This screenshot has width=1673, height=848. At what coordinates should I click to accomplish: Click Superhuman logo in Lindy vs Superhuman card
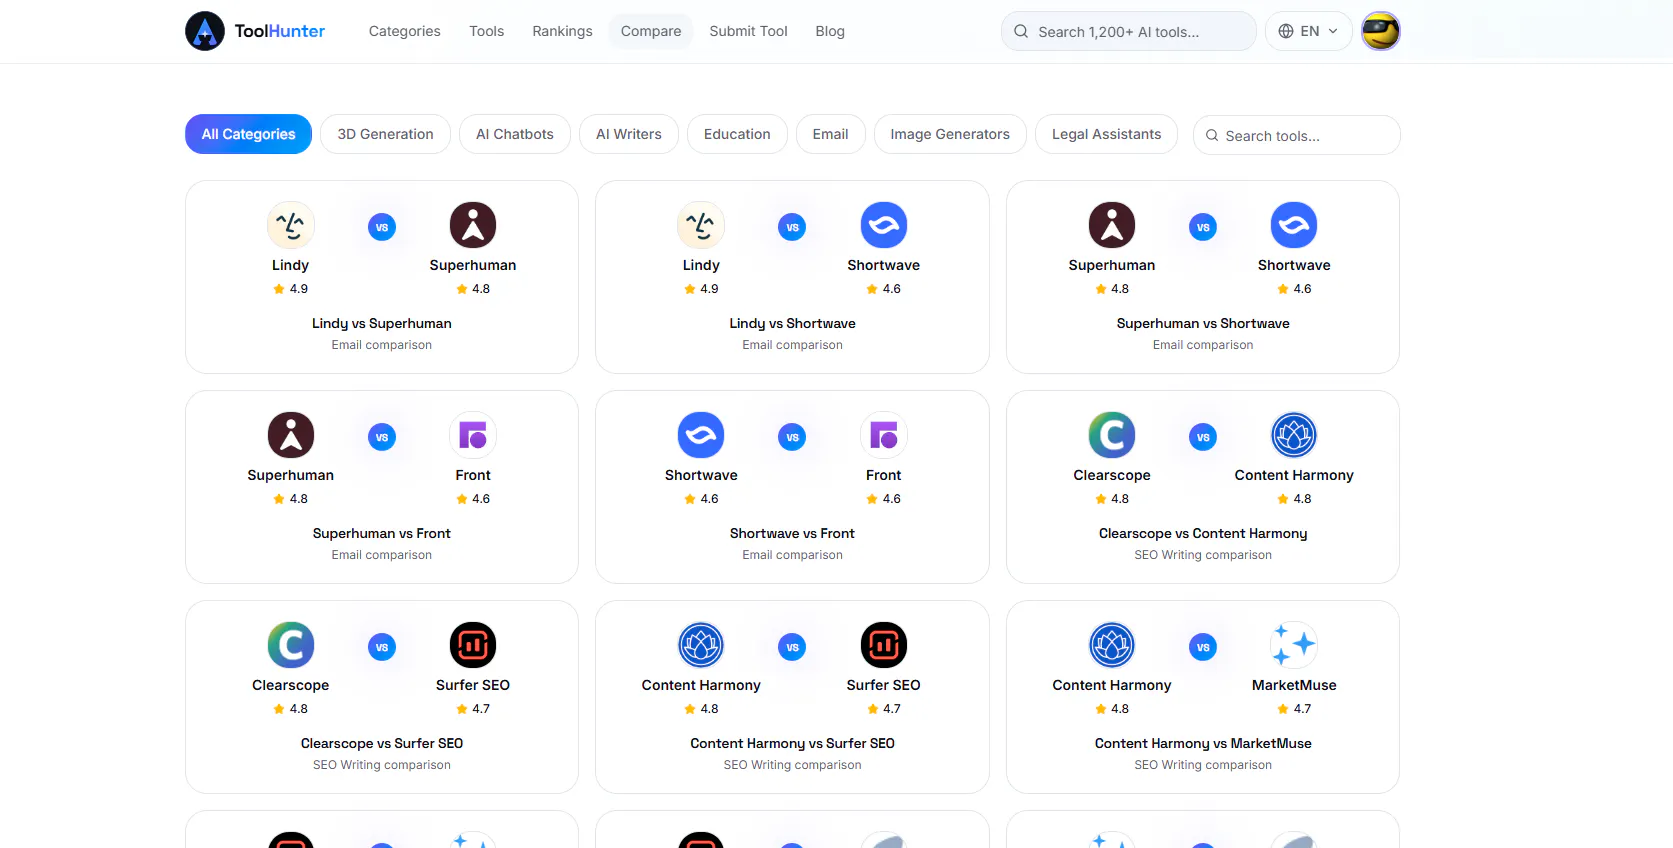(473, 225)
